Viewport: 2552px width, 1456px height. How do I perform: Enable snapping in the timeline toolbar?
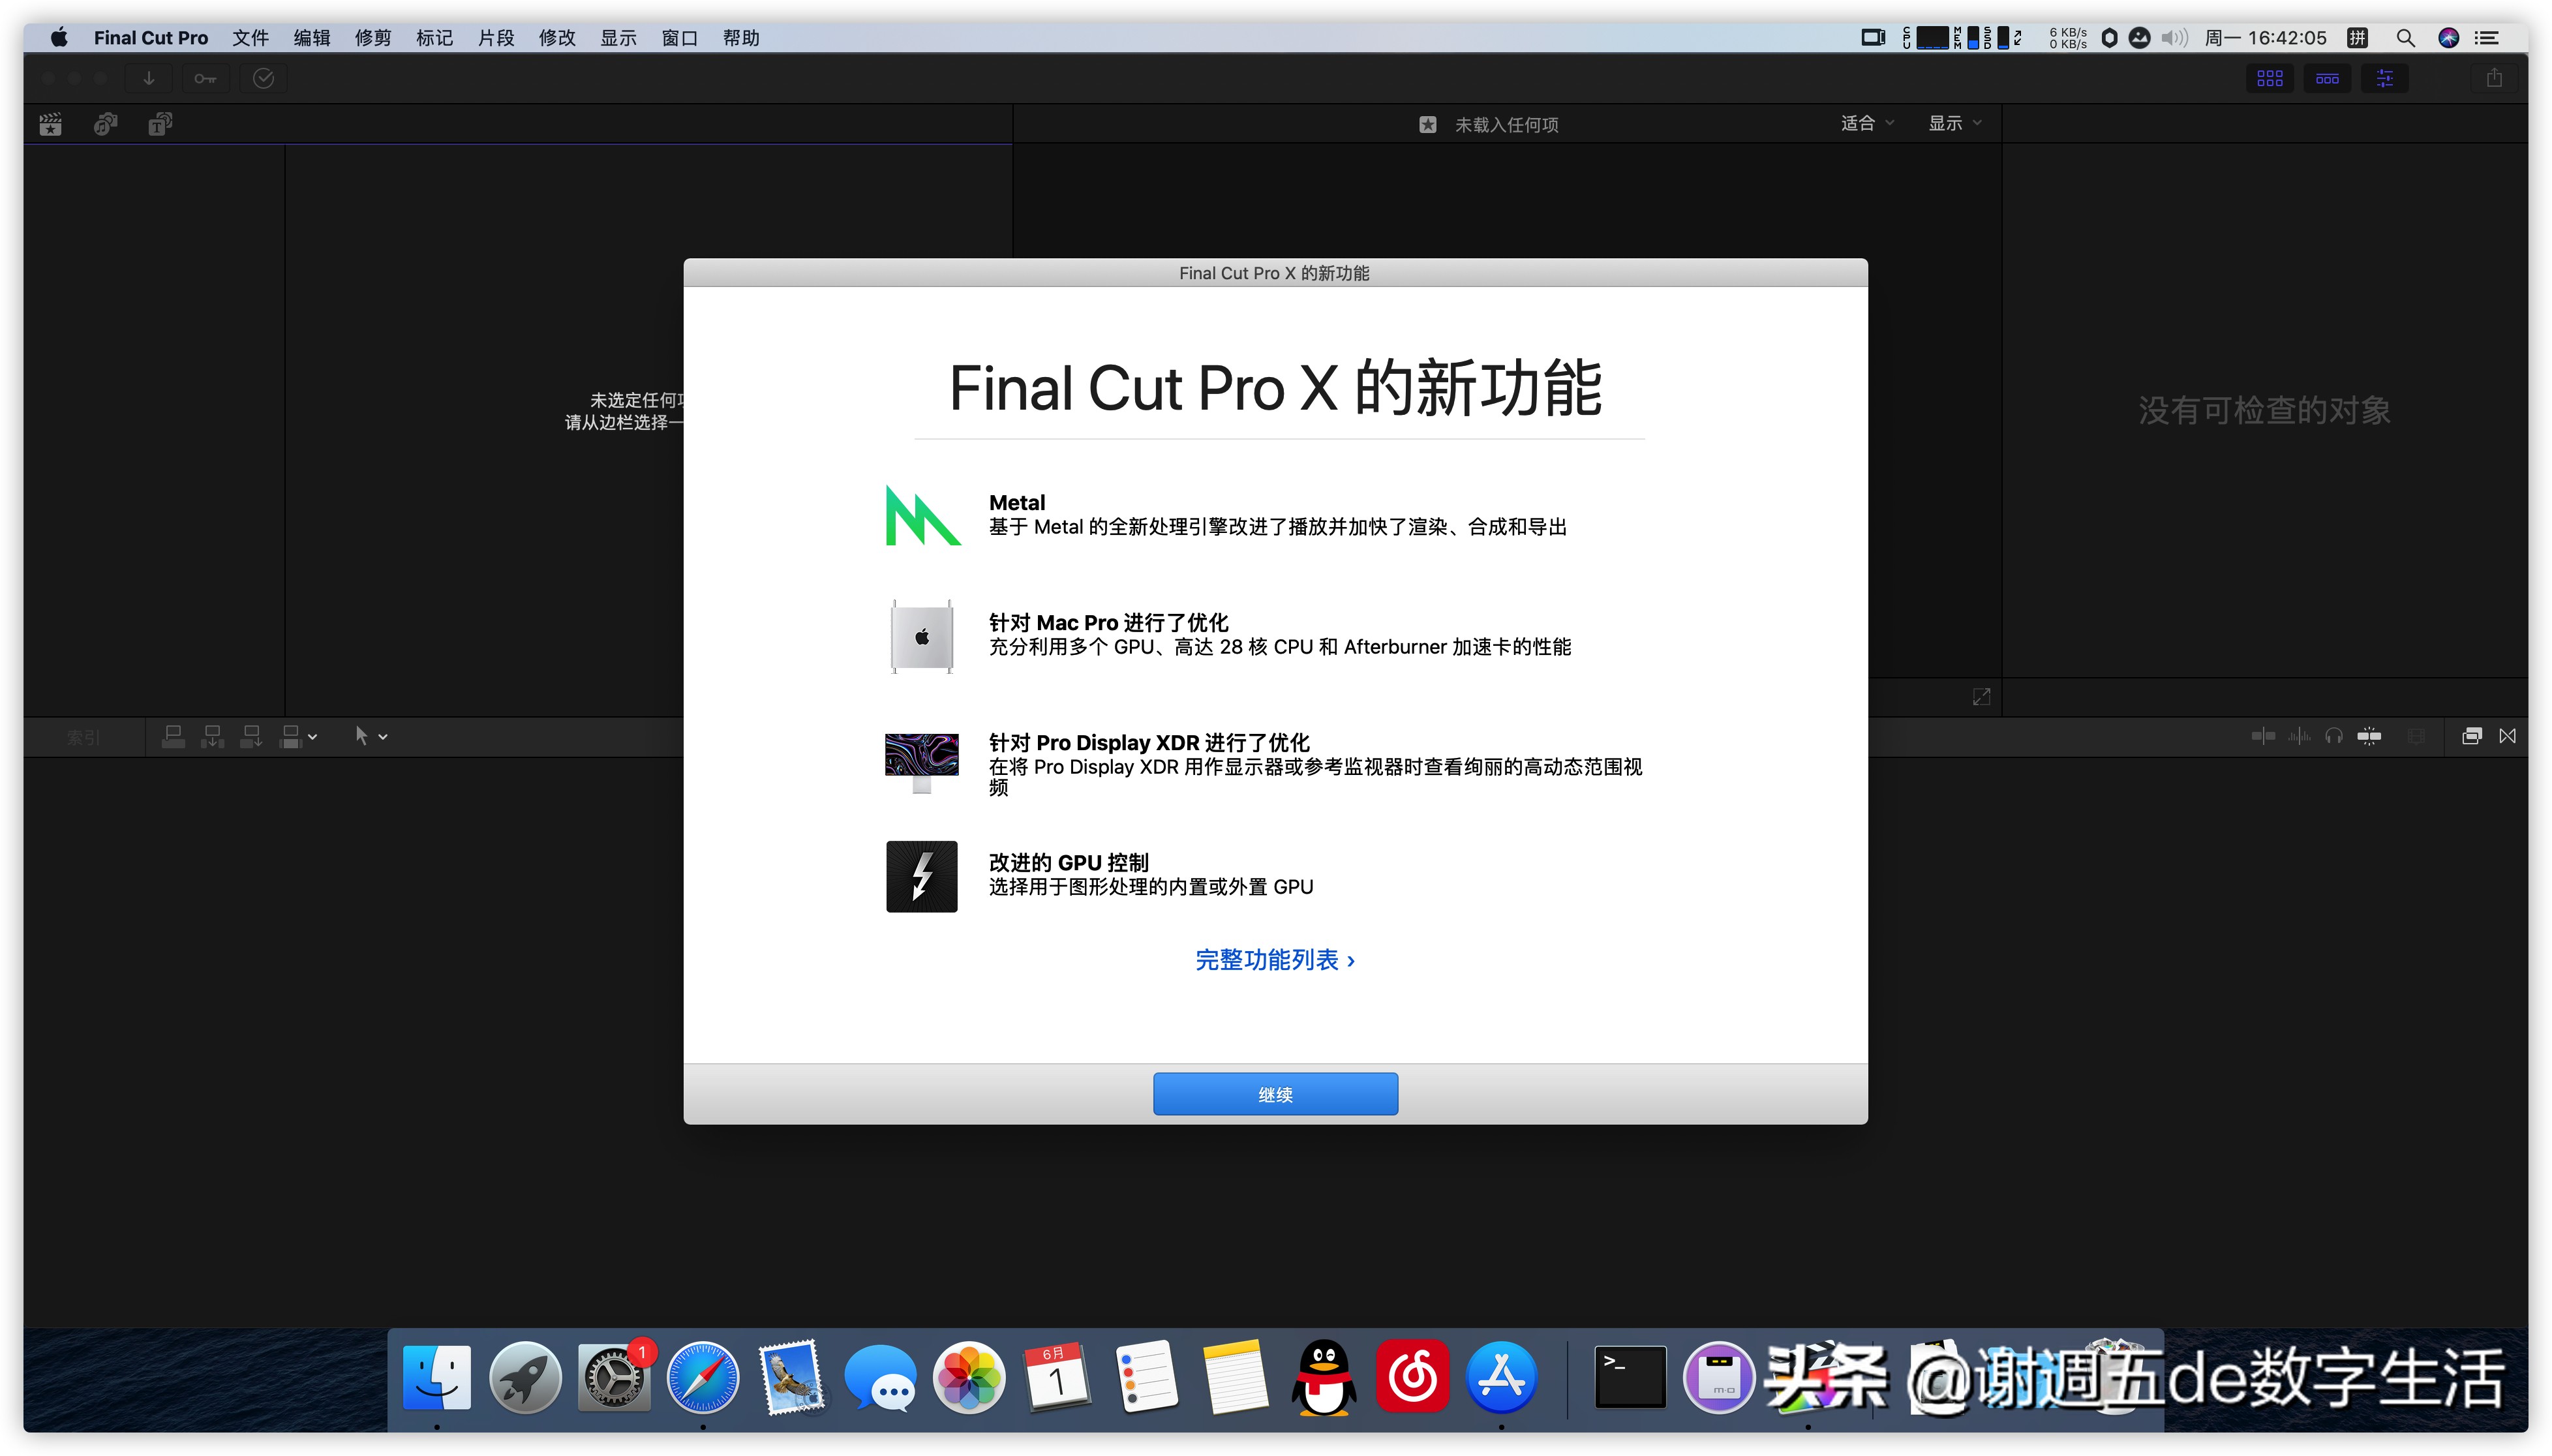point(2370,737)
